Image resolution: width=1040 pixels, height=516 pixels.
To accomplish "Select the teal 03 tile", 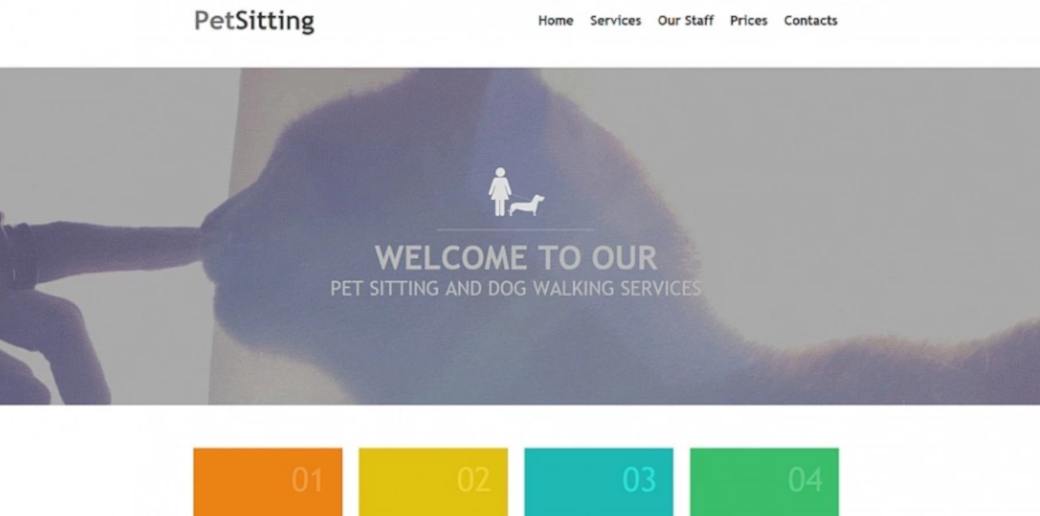I will click(599, 482).
